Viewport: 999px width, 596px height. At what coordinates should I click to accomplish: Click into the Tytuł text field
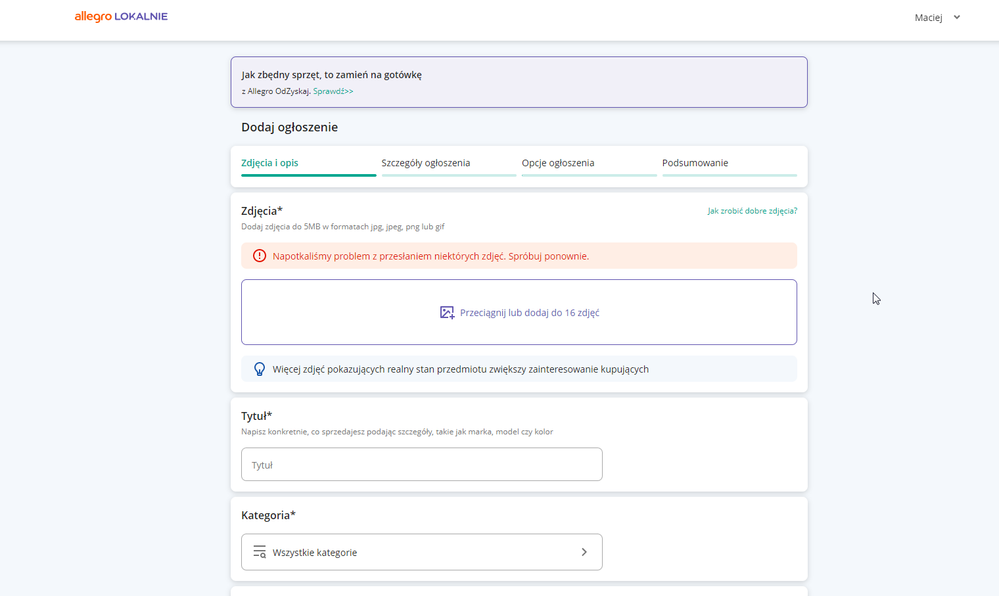421,464
